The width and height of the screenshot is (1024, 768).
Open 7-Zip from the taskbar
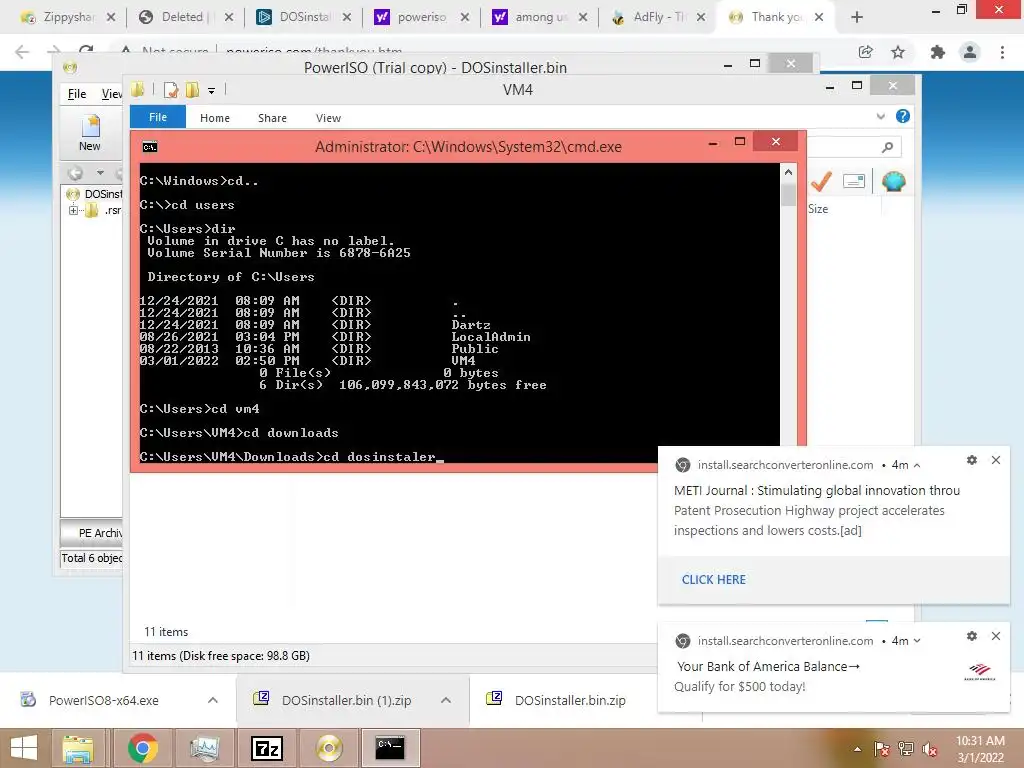click(x=267, y=748)
